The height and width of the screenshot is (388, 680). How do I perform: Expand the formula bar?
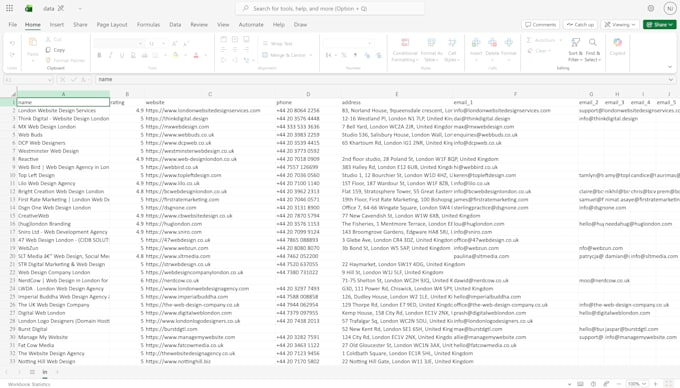point(671,80)
